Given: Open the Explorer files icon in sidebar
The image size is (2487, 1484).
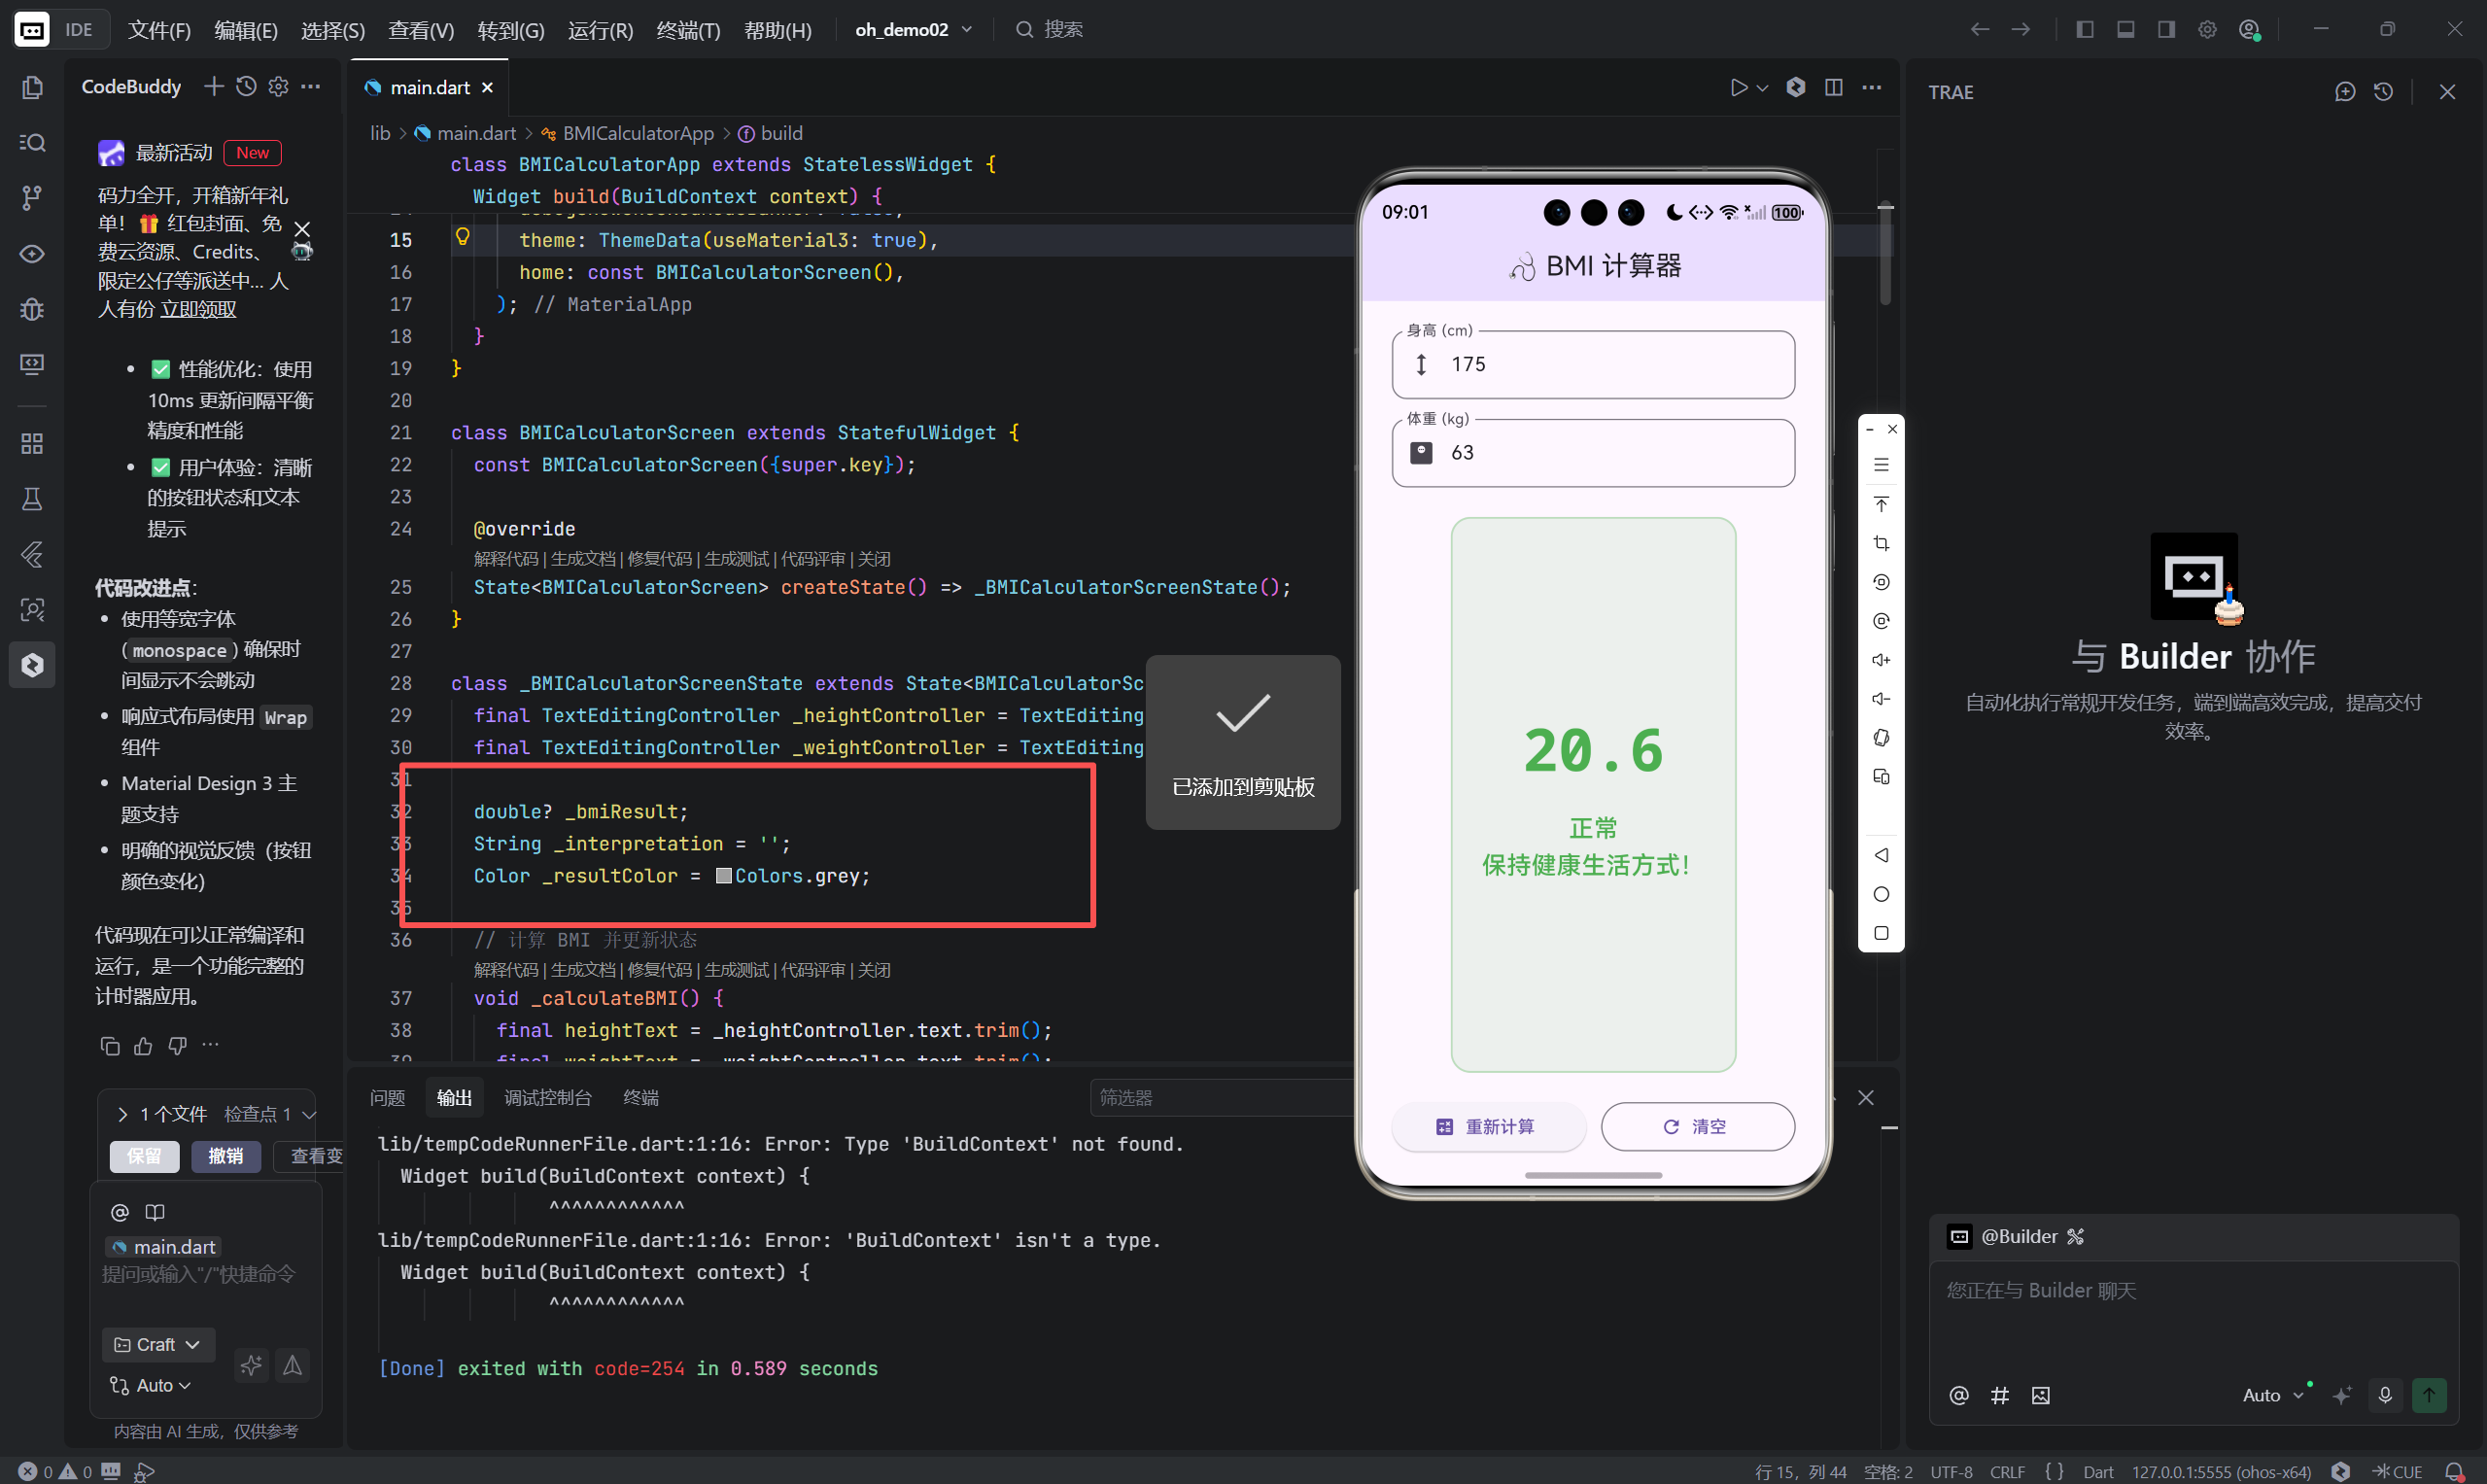Looking at the screenshot, I should [32, 88].
